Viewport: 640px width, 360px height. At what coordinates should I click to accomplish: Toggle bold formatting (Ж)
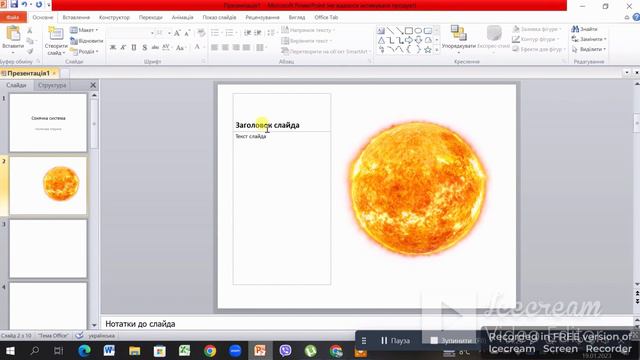113,47
